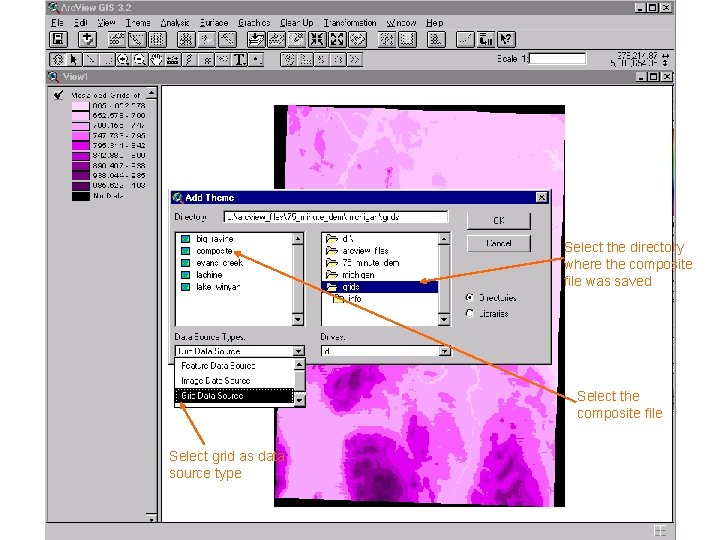Choose Grid Data Source from the list
This screenshot has height=540, width=720.
pos(234,396)
